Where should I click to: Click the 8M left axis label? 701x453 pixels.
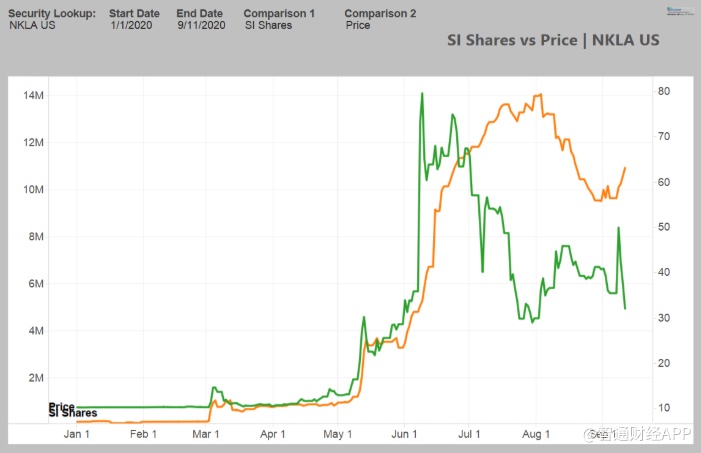(35, 237)
